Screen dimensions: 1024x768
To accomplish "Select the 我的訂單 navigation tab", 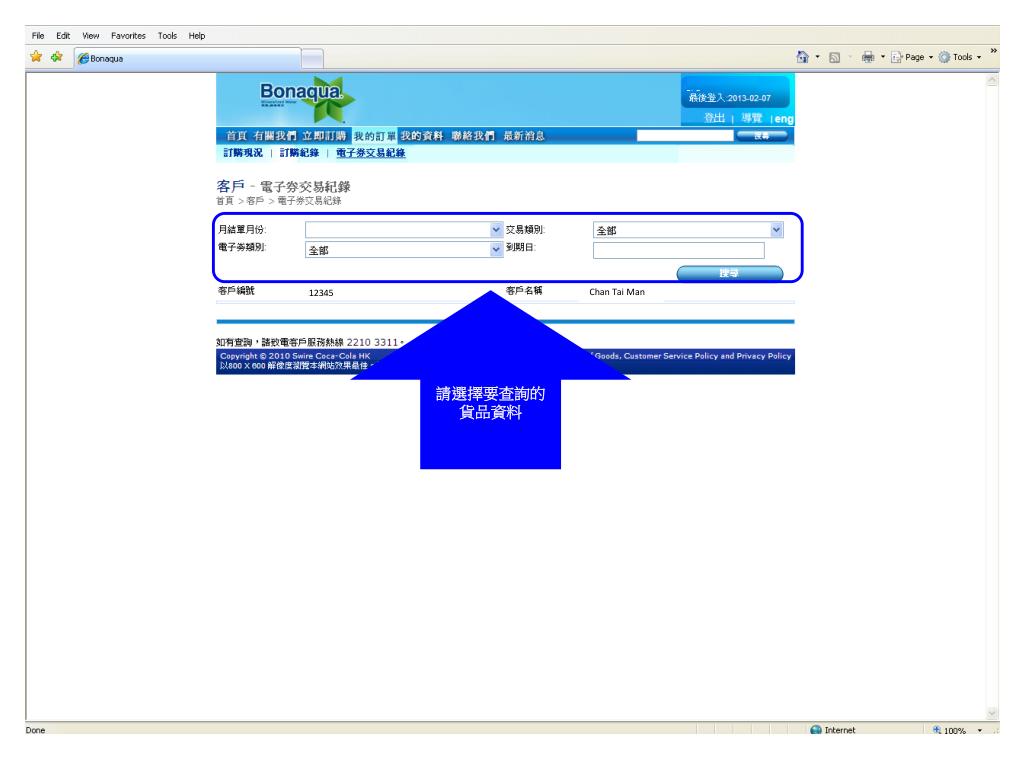I will click(375, 136).
